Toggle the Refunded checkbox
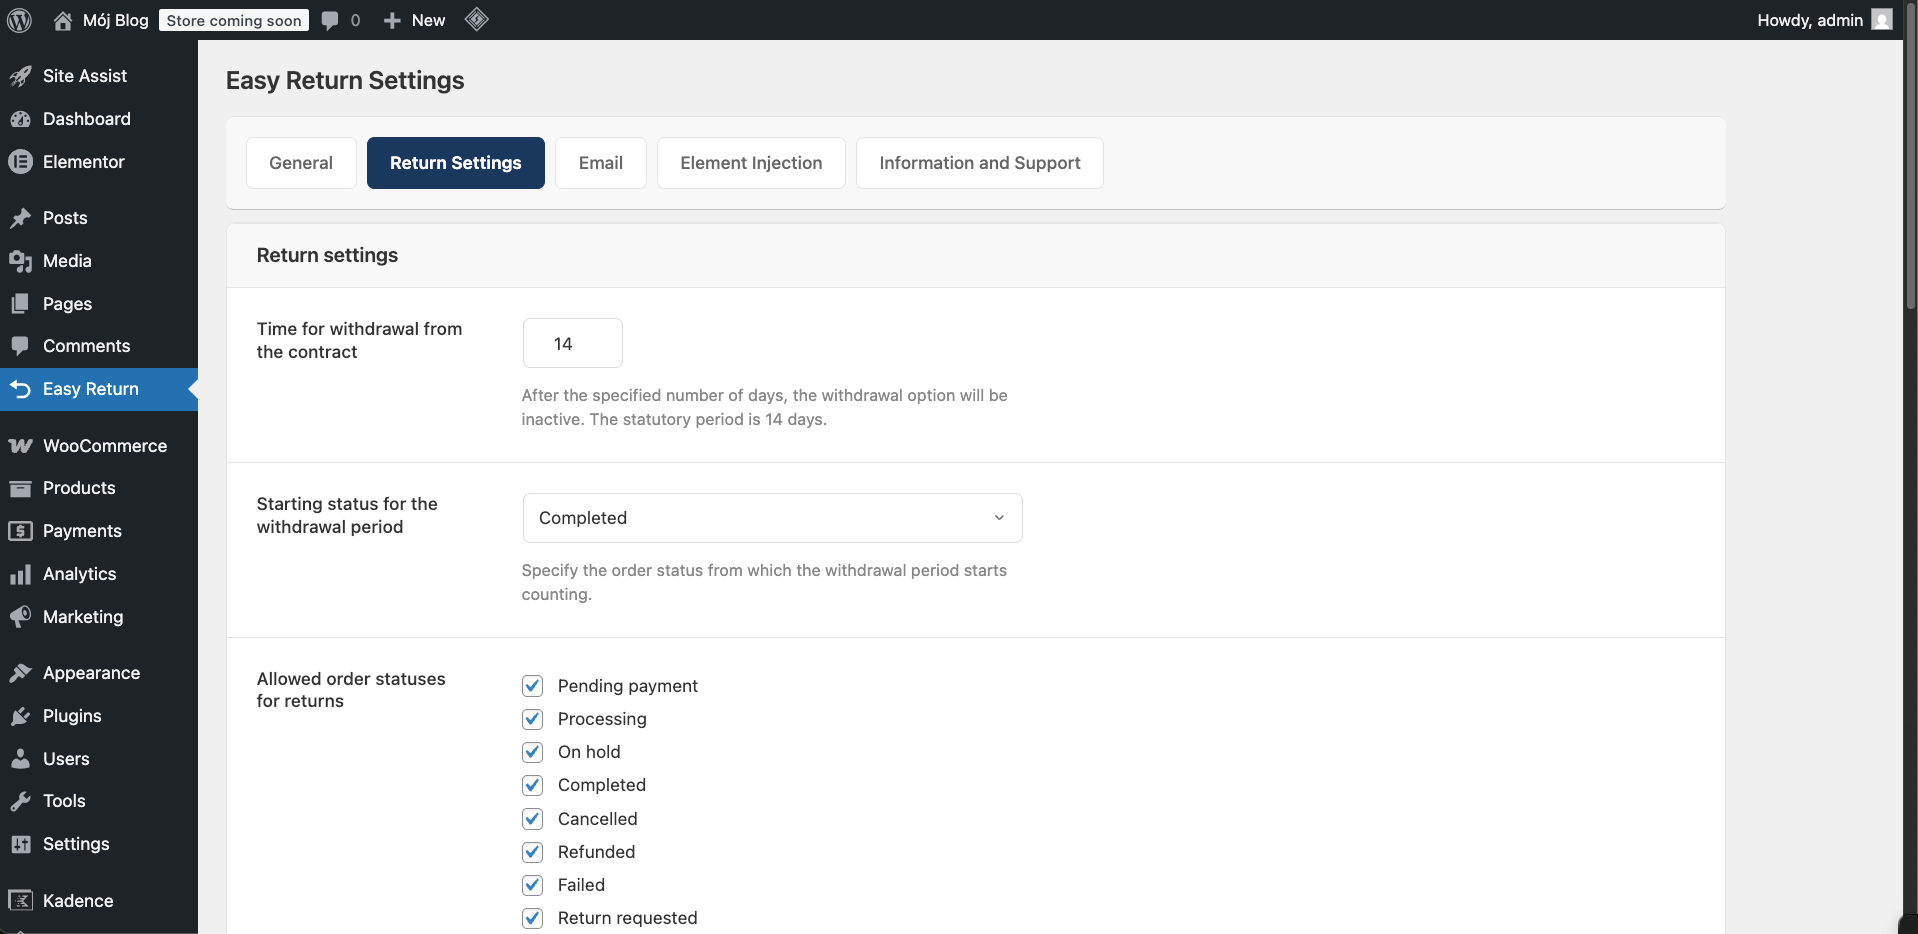The height and width of the screenshot is (934, 1918). [533, 852]
